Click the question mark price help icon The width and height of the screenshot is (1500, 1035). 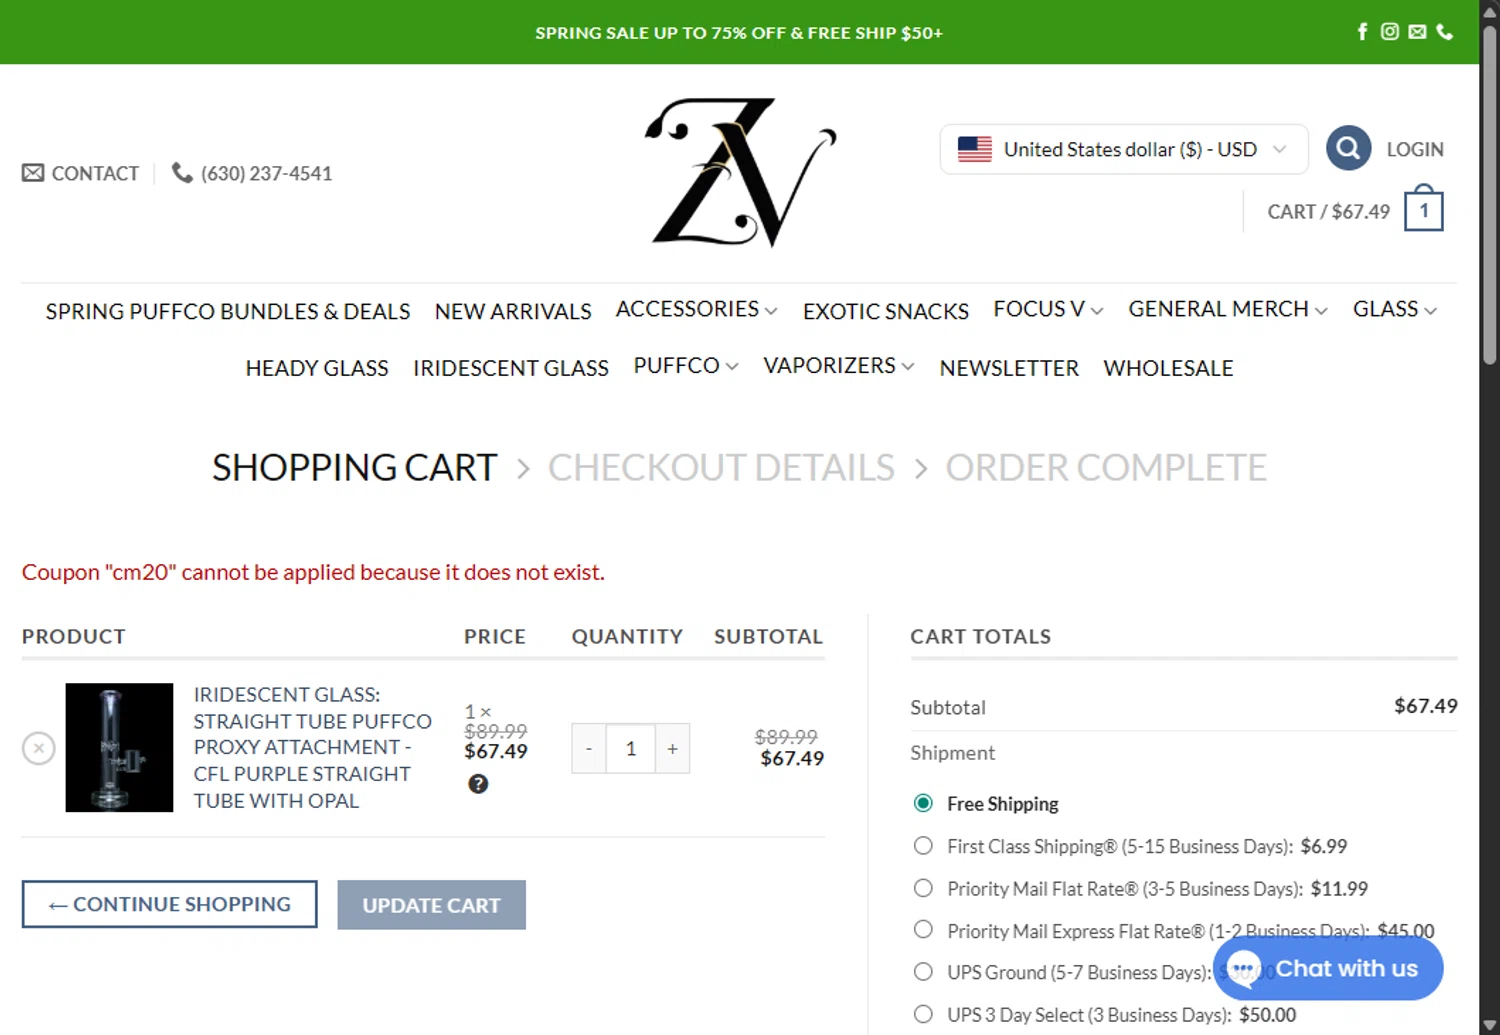point(478,784)
